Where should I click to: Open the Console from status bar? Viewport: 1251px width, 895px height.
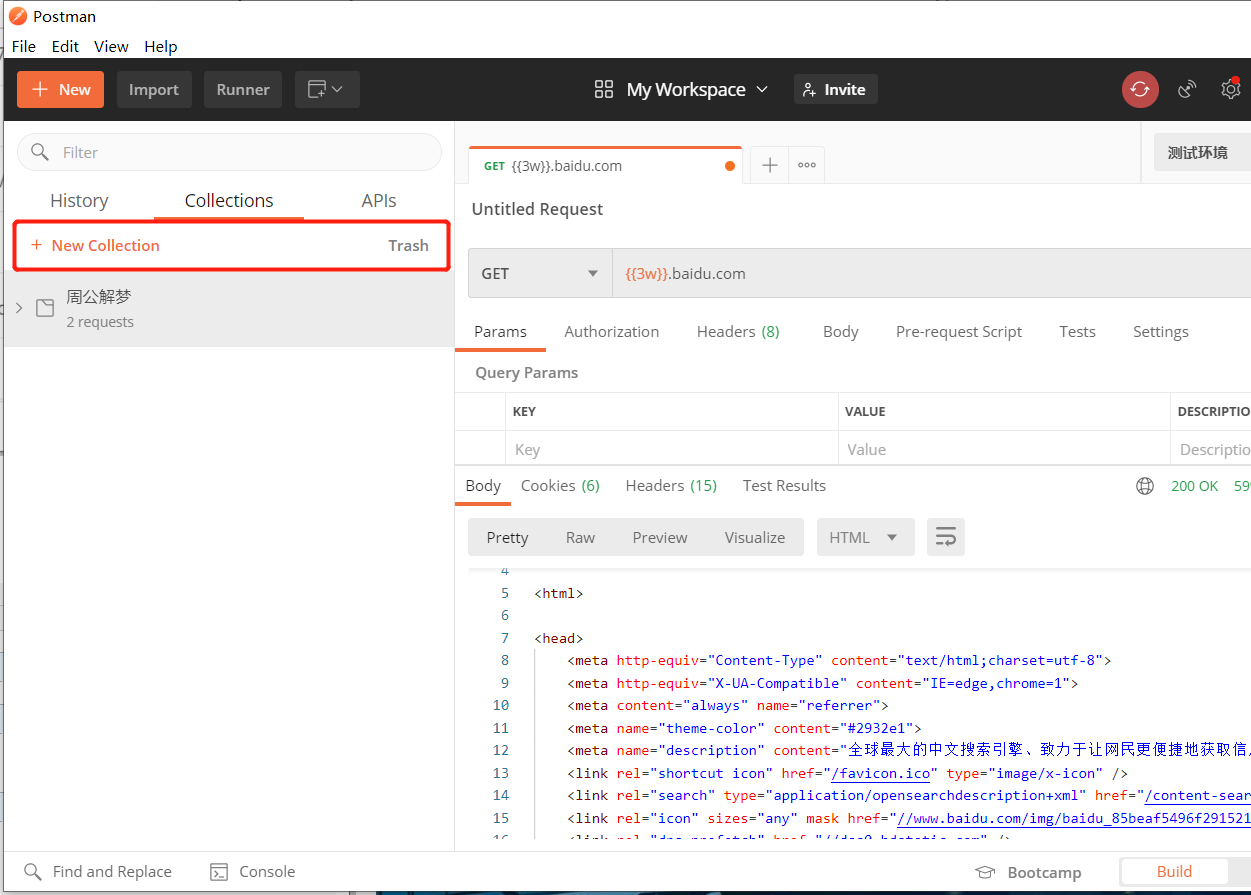253,872
